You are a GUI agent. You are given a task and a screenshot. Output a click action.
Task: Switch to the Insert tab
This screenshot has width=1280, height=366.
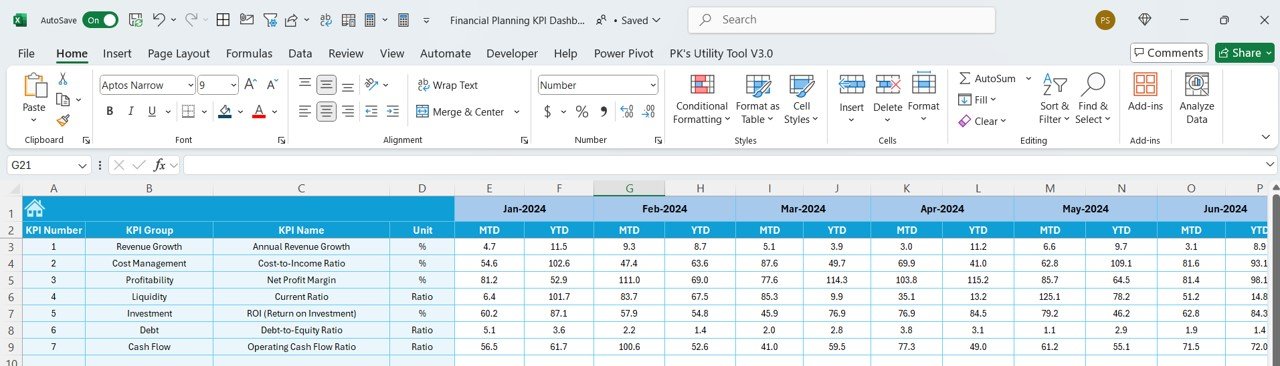pyautogui.click(x=117, y=54)
